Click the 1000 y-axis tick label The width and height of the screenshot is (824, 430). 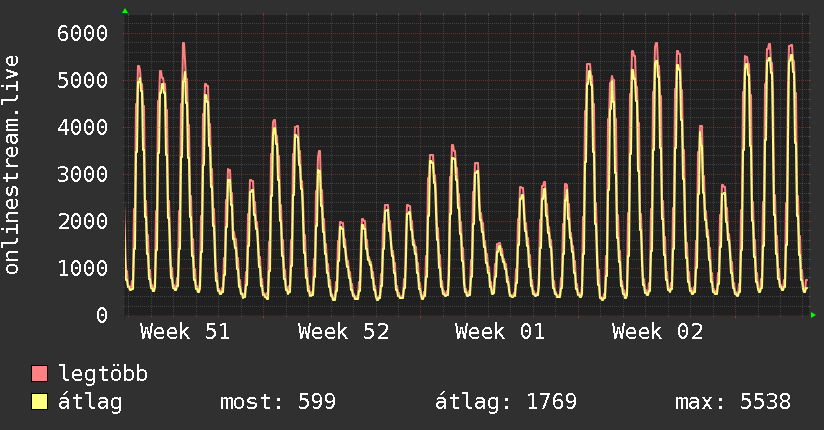click(83, 268)
